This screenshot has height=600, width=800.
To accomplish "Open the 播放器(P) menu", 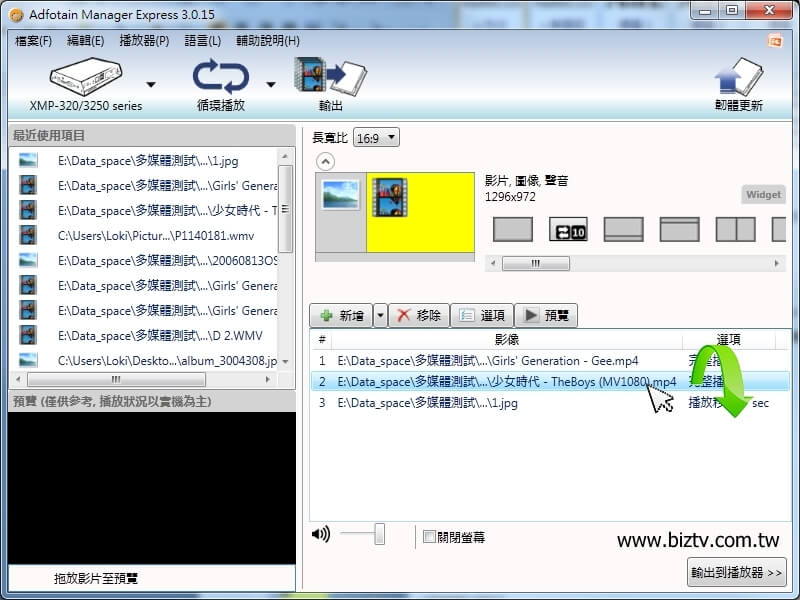I will (144, 41).
